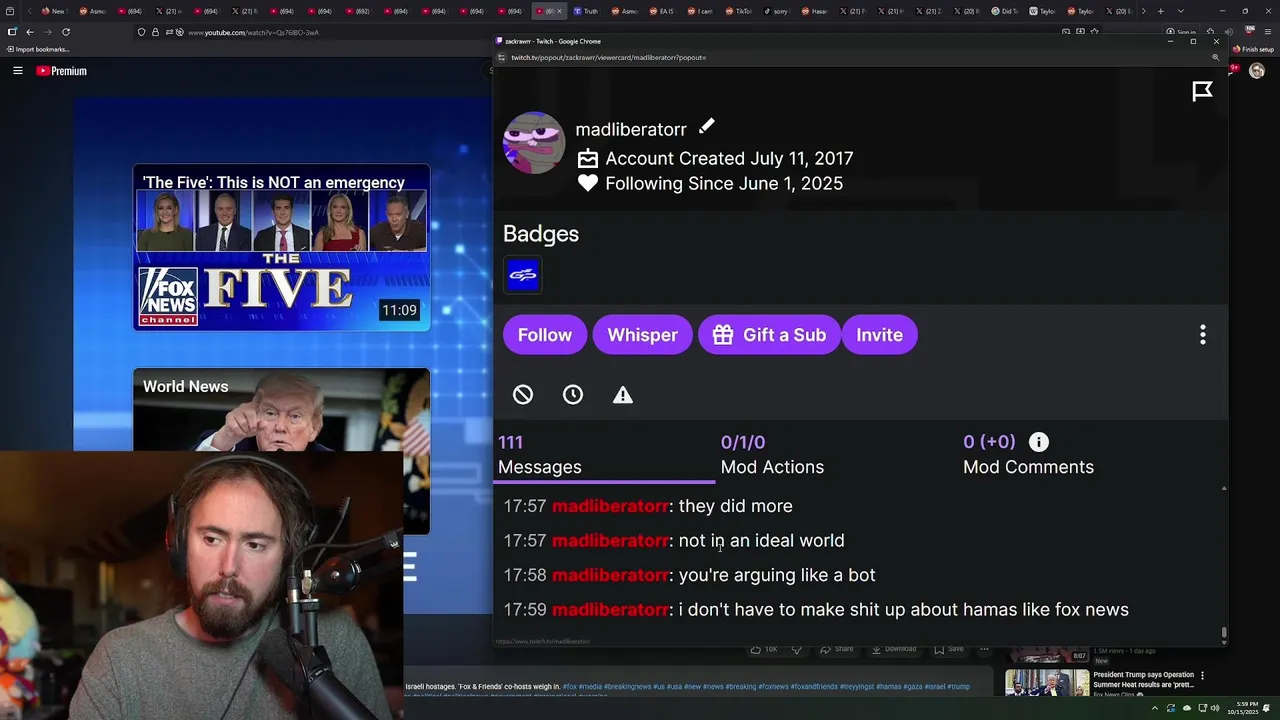Image resolution: width=1280 pixels, height=720 pixels.
Task: Click the Share button under video
Action: (x=836, y=649)
